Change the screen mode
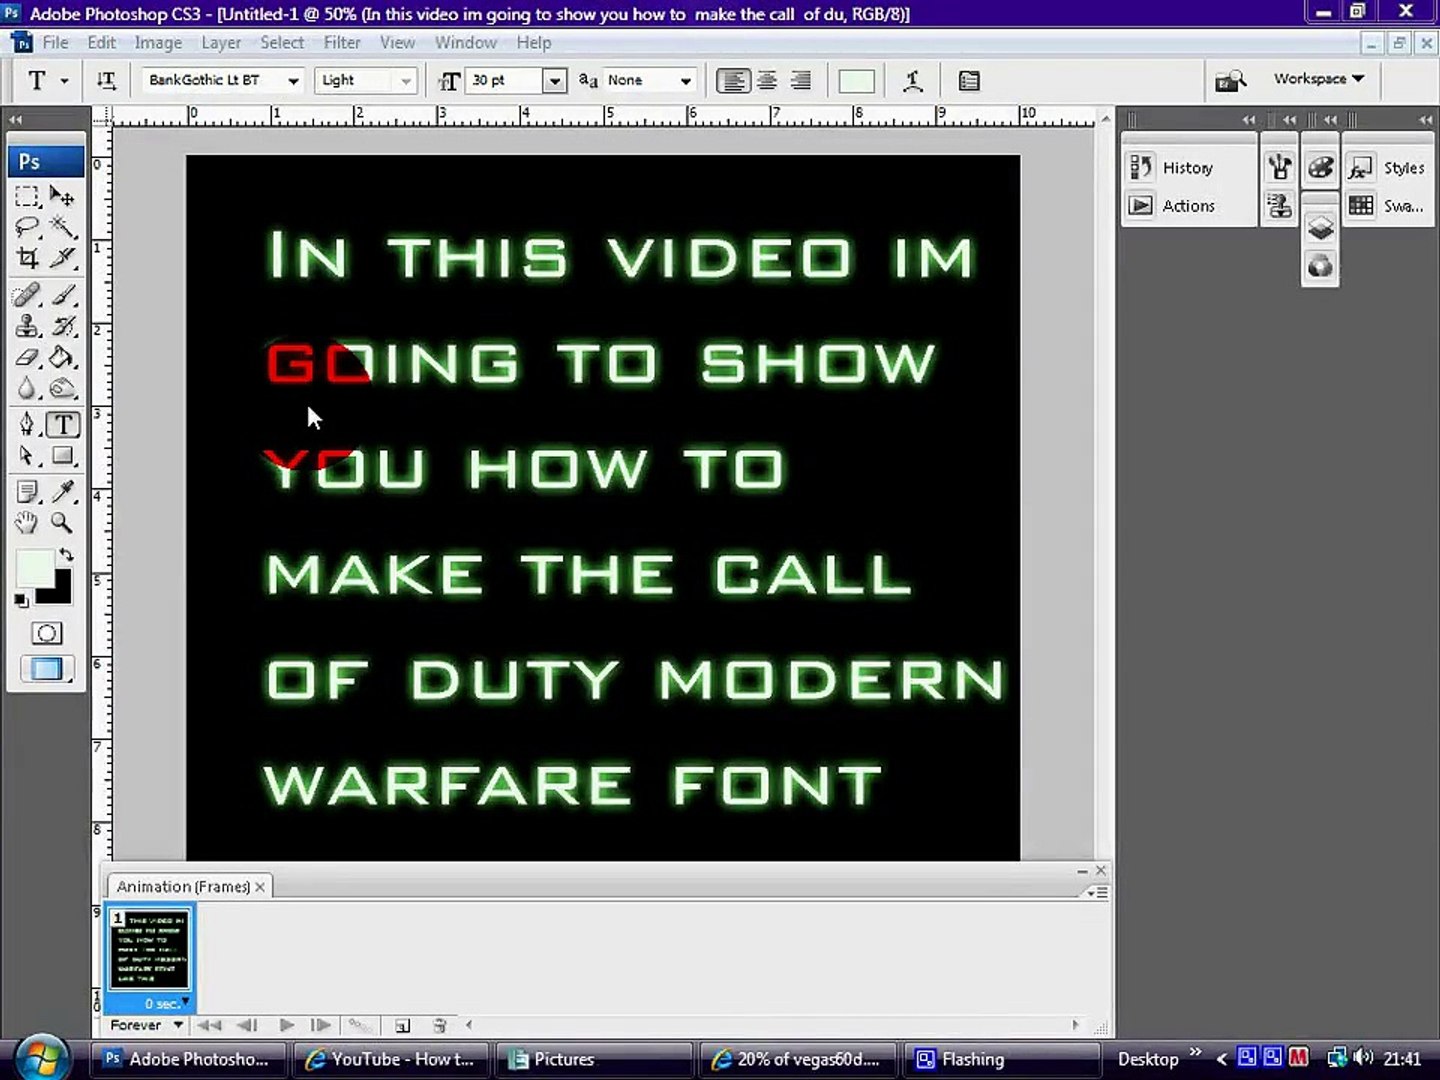 (x=46, y=669)
